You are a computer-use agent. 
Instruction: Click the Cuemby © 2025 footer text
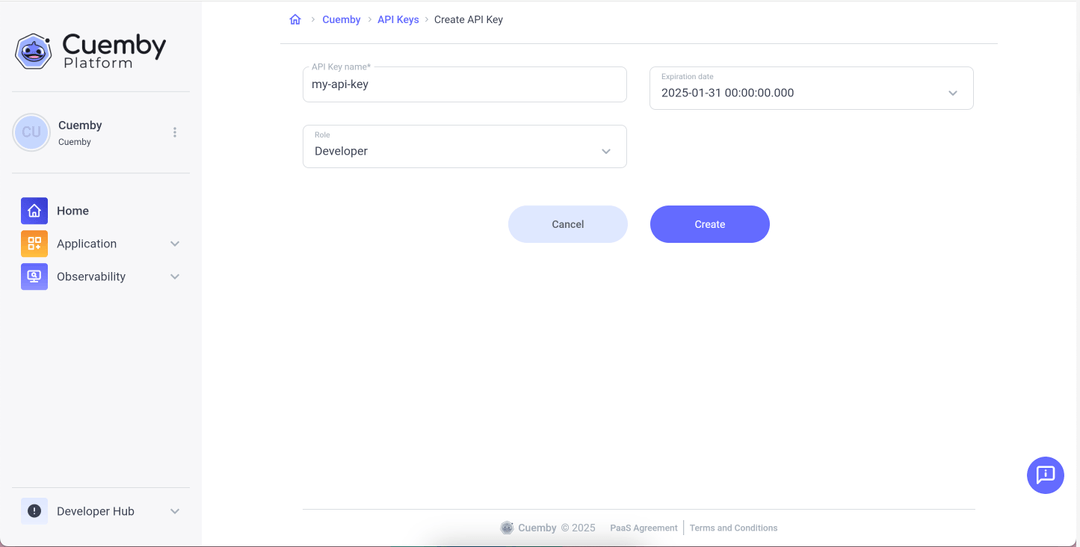(x=557, y=528)
